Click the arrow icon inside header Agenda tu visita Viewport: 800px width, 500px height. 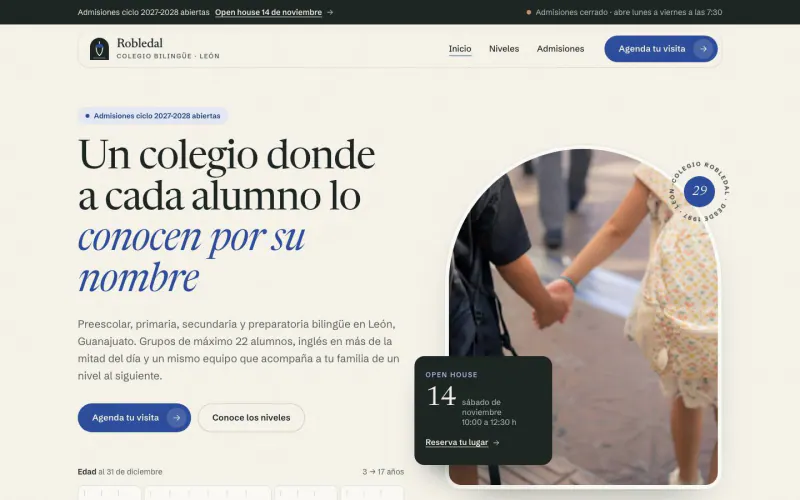[704, 49]
